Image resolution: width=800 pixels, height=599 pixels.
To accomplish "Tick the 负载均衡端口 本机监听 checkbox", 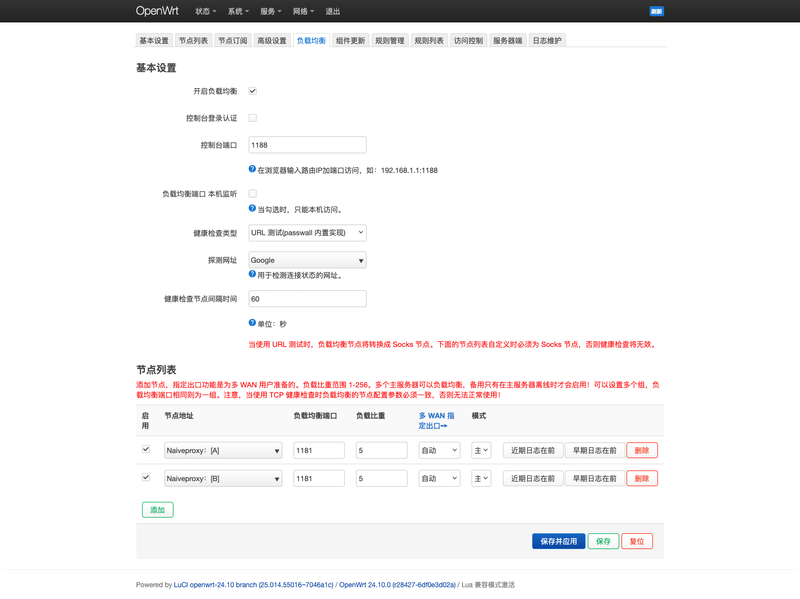I will pos(253,193).
